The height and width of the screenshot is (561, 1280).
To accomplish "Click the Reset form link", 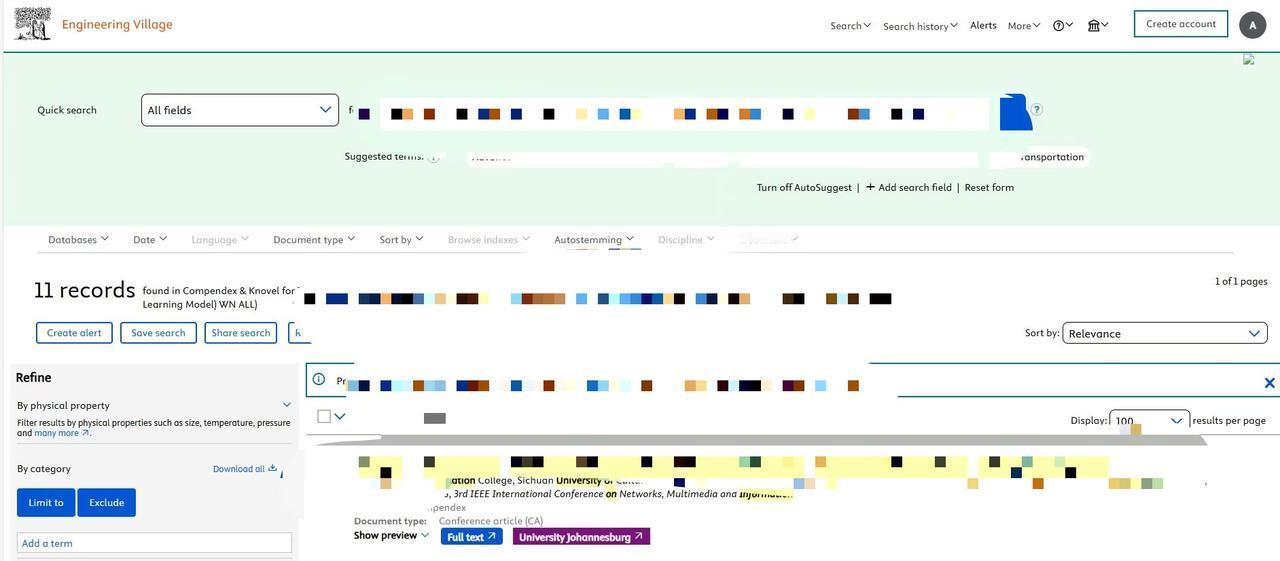I will tap(989, 187).
